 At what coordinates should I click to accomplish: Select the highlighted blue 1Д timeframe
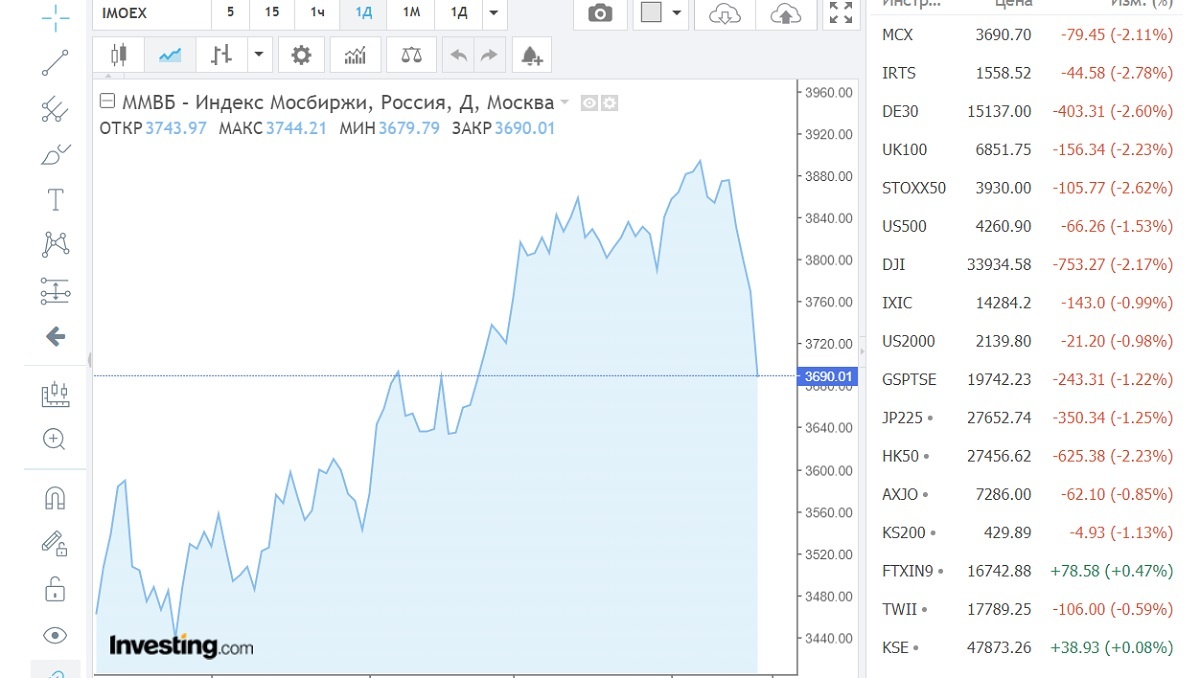pos(364,12)
